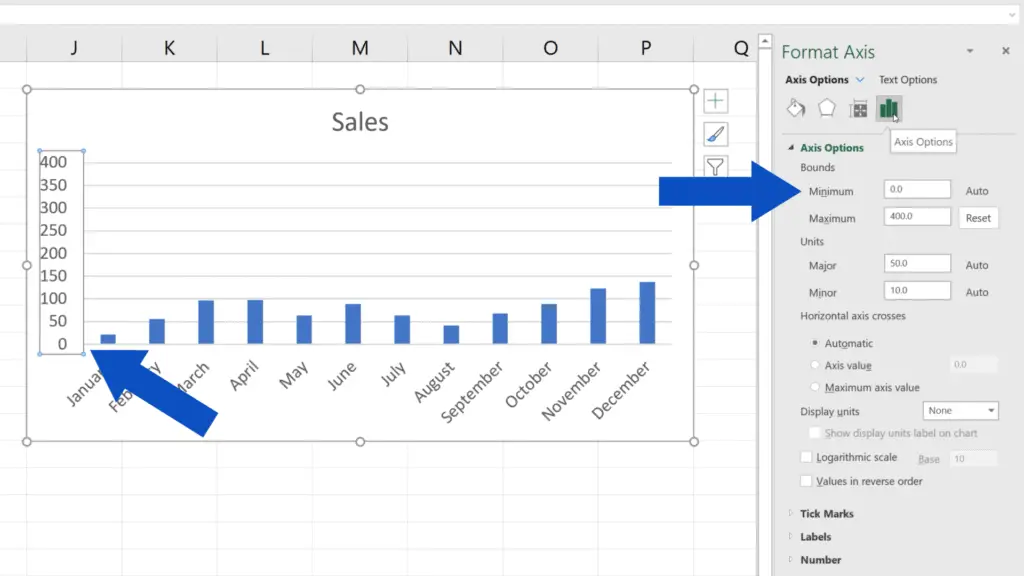Open the Display units dropdown
Viewport: 1024px width, 576px height.
(960, 410)
